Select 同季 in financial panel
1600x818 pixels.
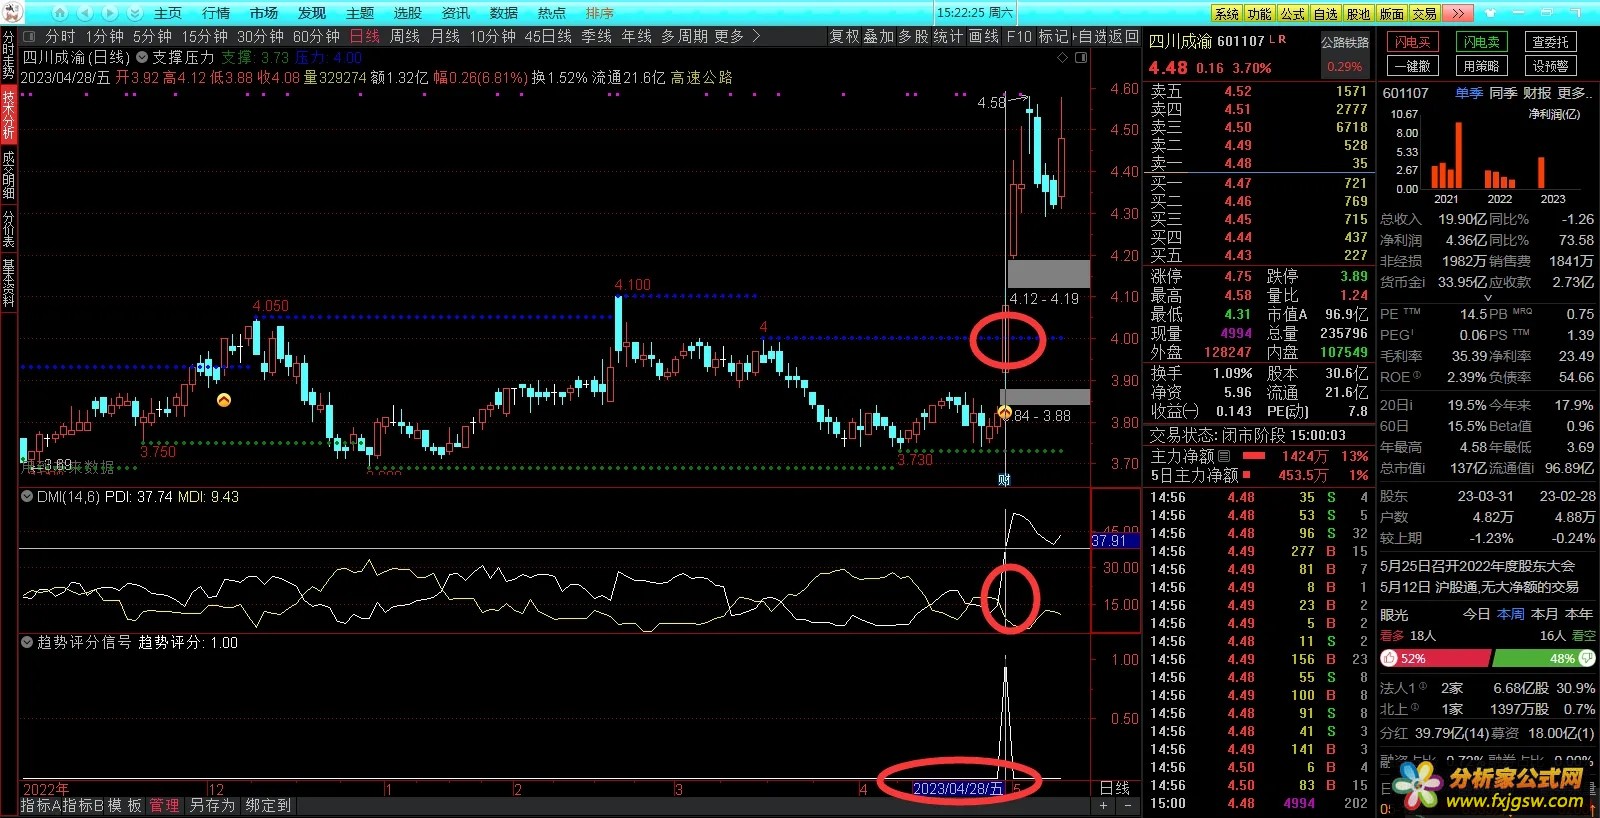1503,93
